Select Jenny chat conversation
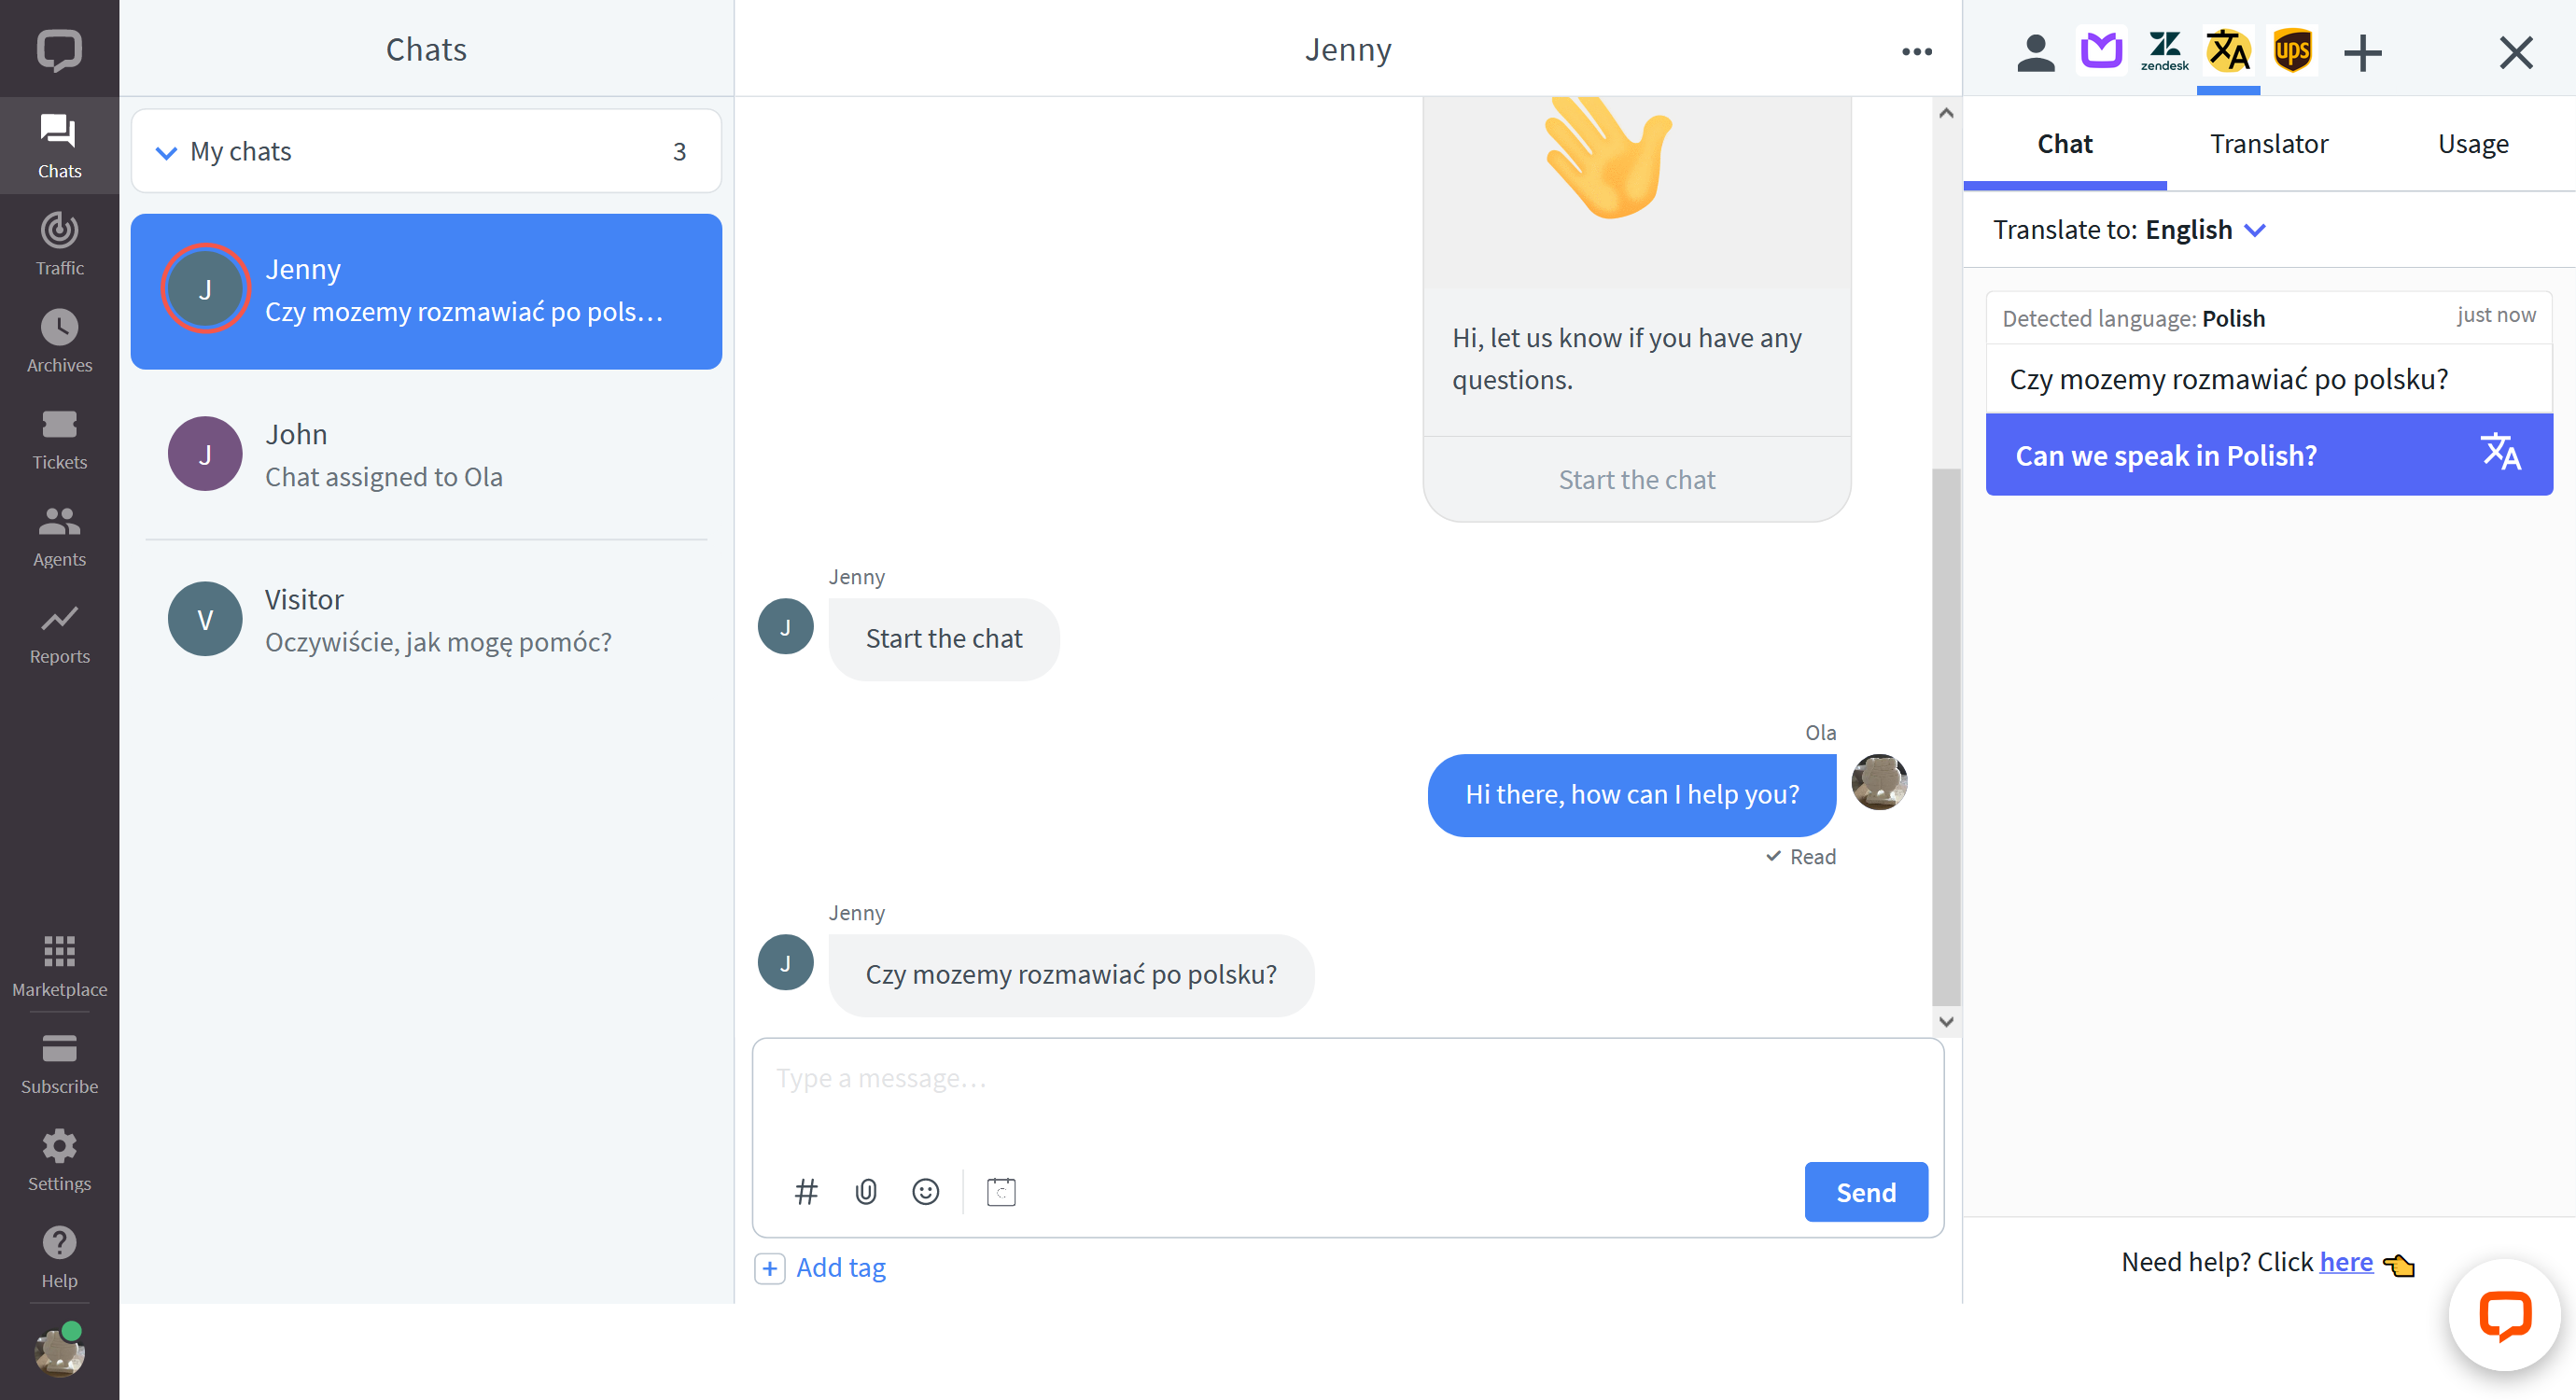The image size is (2576, 1400). (x=426, y=291)
